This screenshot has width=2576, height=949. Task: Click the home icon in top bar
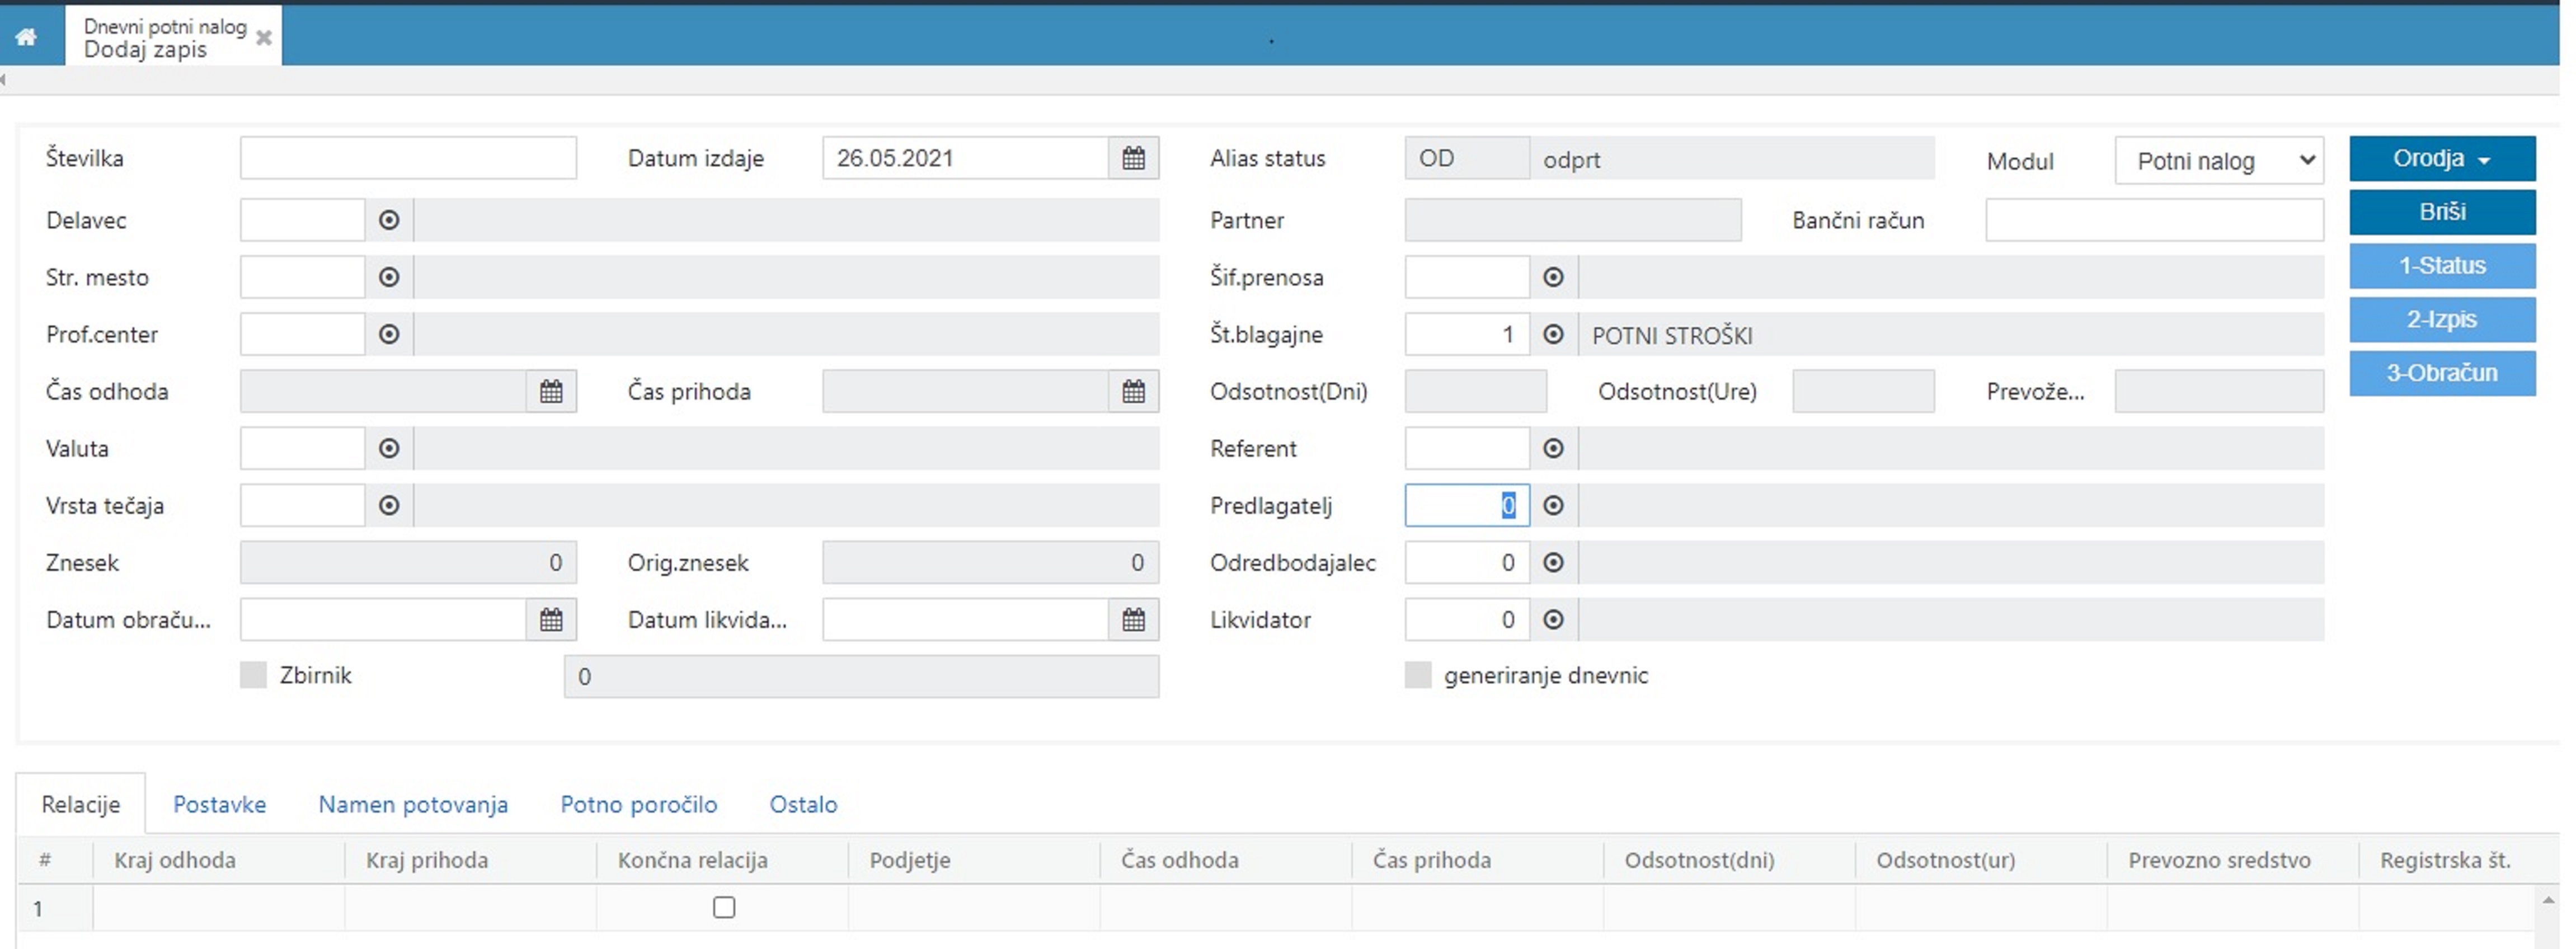pyautogui.click(x=27, y=37)
